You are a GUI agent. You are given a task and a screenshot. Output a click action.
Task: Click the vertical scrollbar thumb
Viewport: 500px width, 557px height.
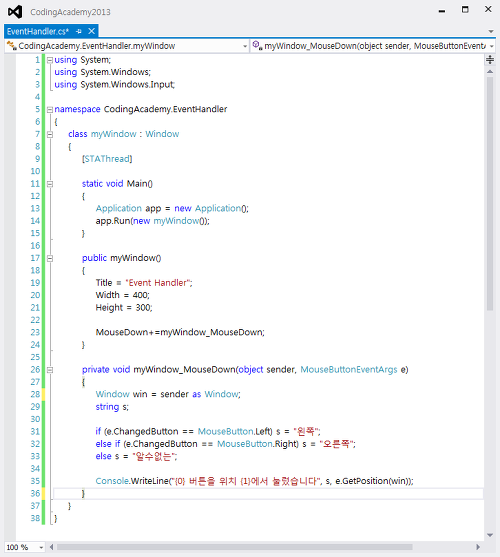pos(490,194)
